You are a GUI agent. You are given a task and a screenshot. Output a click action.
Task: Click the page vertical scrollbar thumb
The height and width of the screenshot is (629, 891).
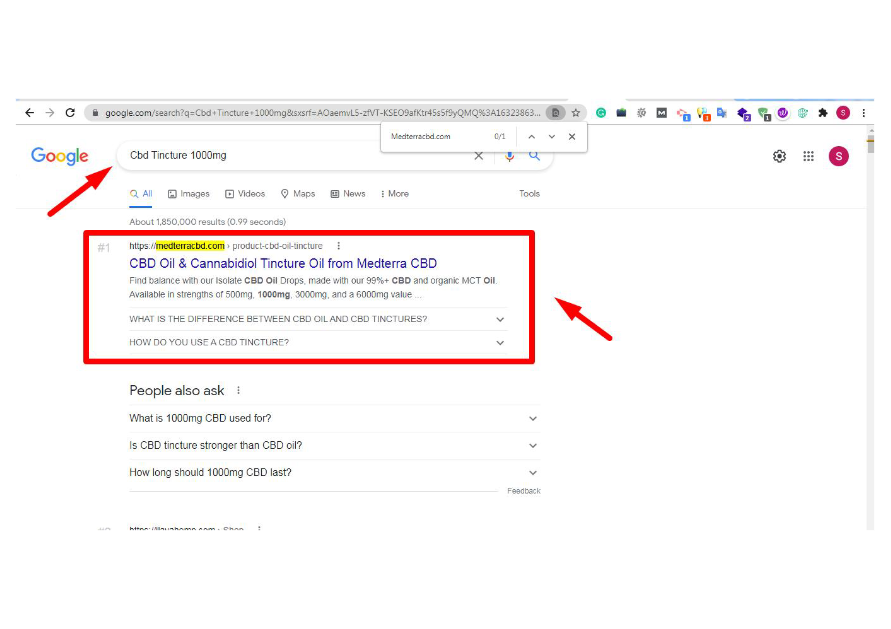871,143
